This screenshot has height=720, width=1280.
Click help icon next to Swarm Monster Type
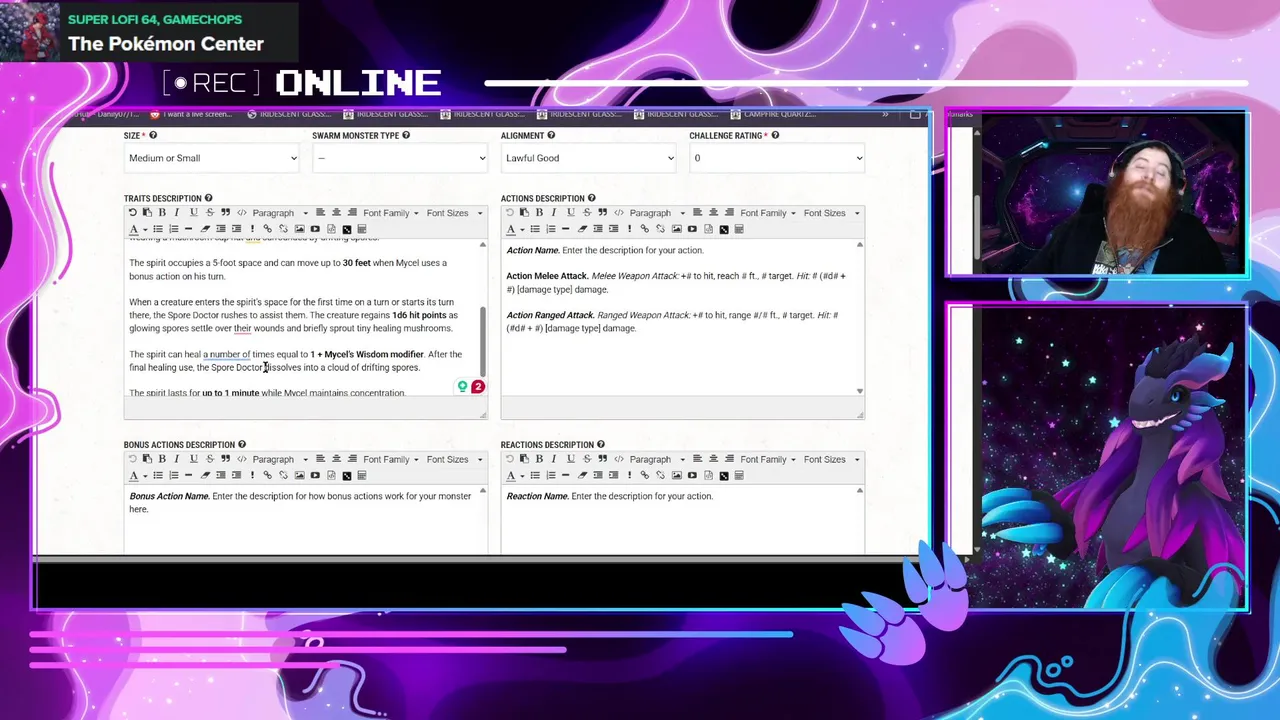tap(406, 135)
